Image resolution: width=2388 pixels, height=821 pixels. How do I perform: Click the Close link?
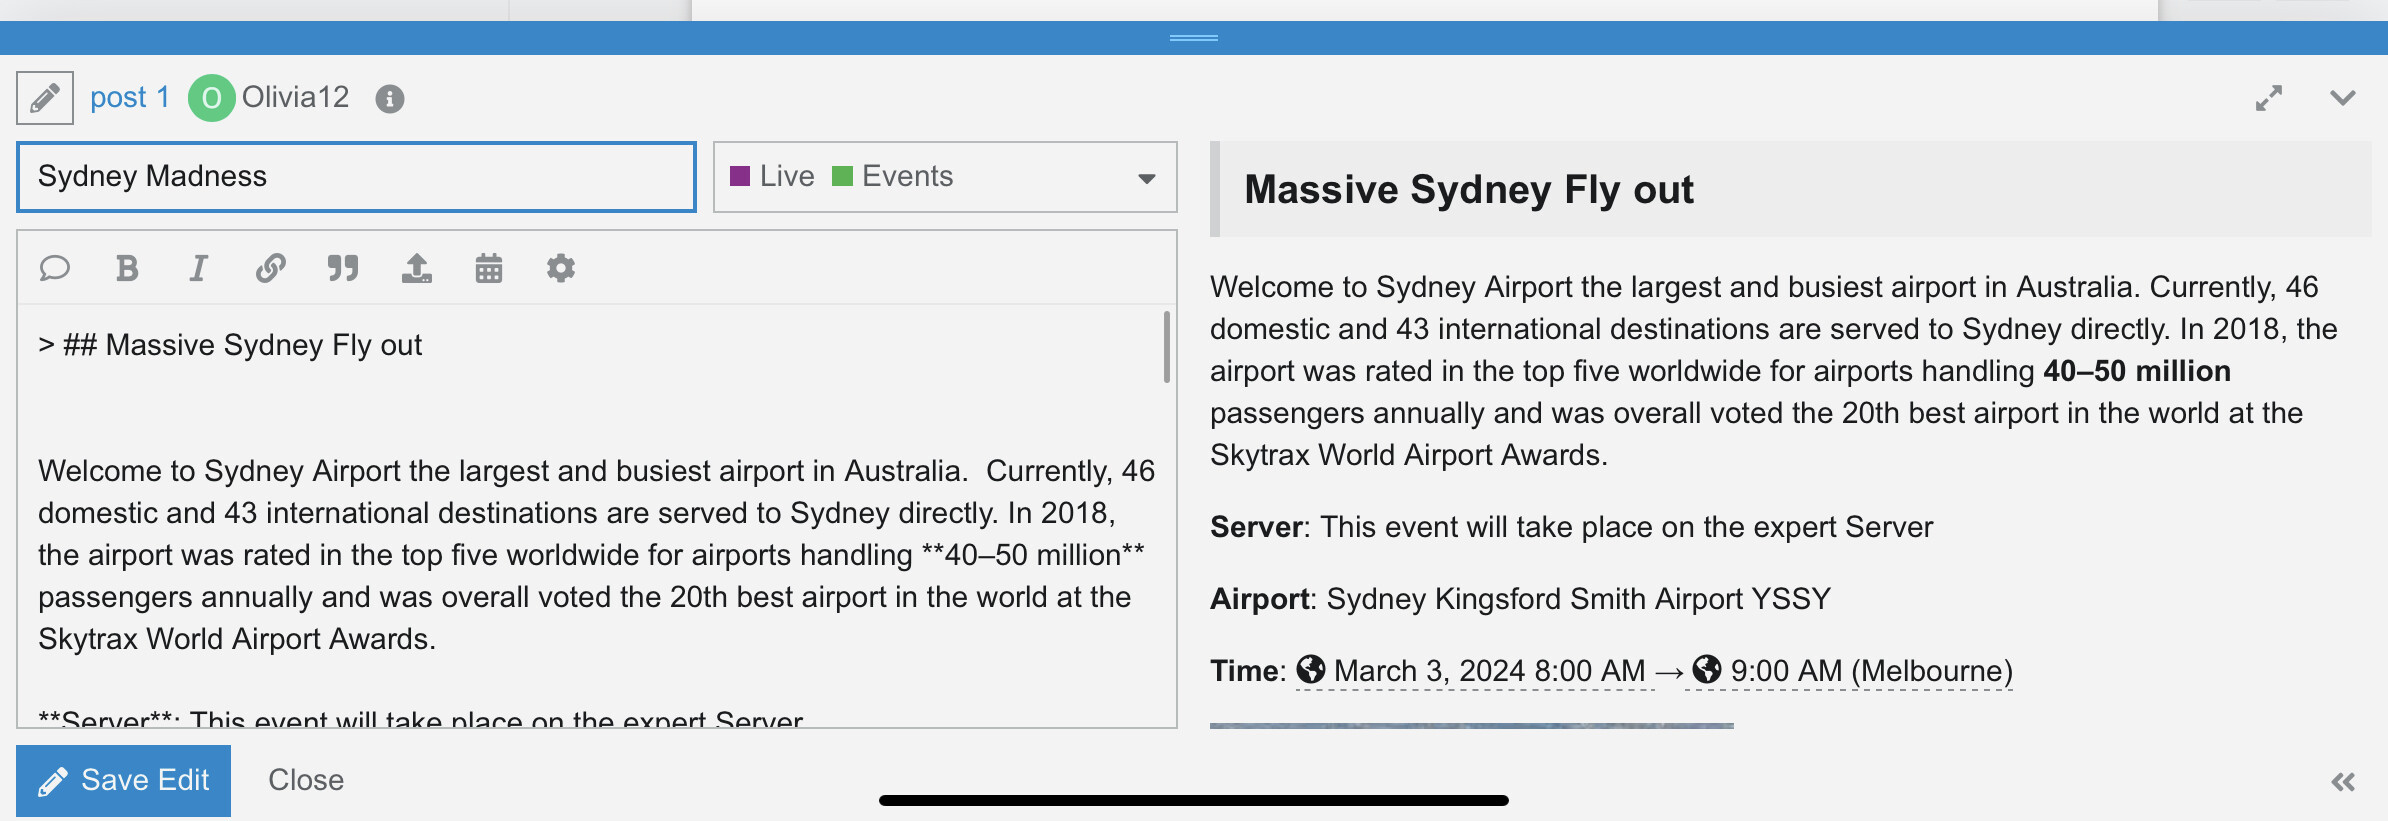click(306, 780)
